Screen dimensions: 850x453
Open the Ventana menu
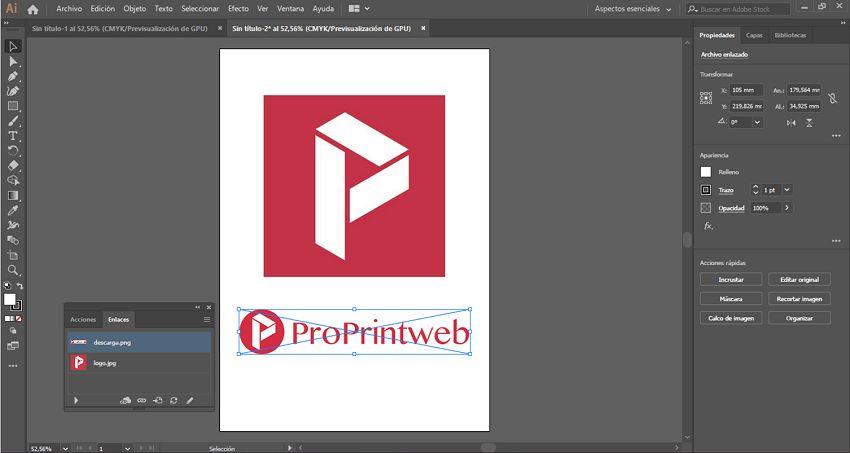291,9
